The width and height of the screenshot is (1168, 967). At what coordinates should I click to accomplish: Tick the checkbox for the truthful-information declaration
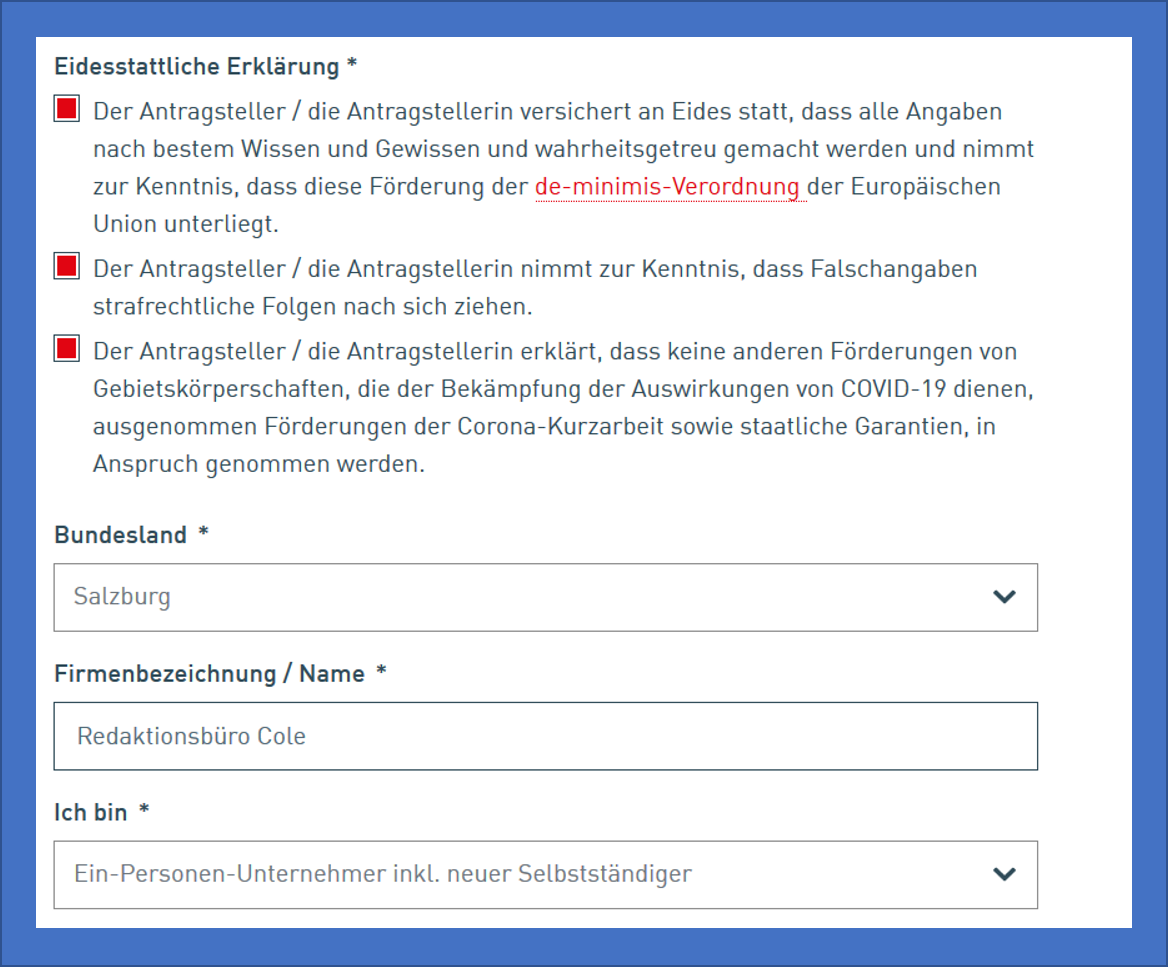[x=66, y=110]
